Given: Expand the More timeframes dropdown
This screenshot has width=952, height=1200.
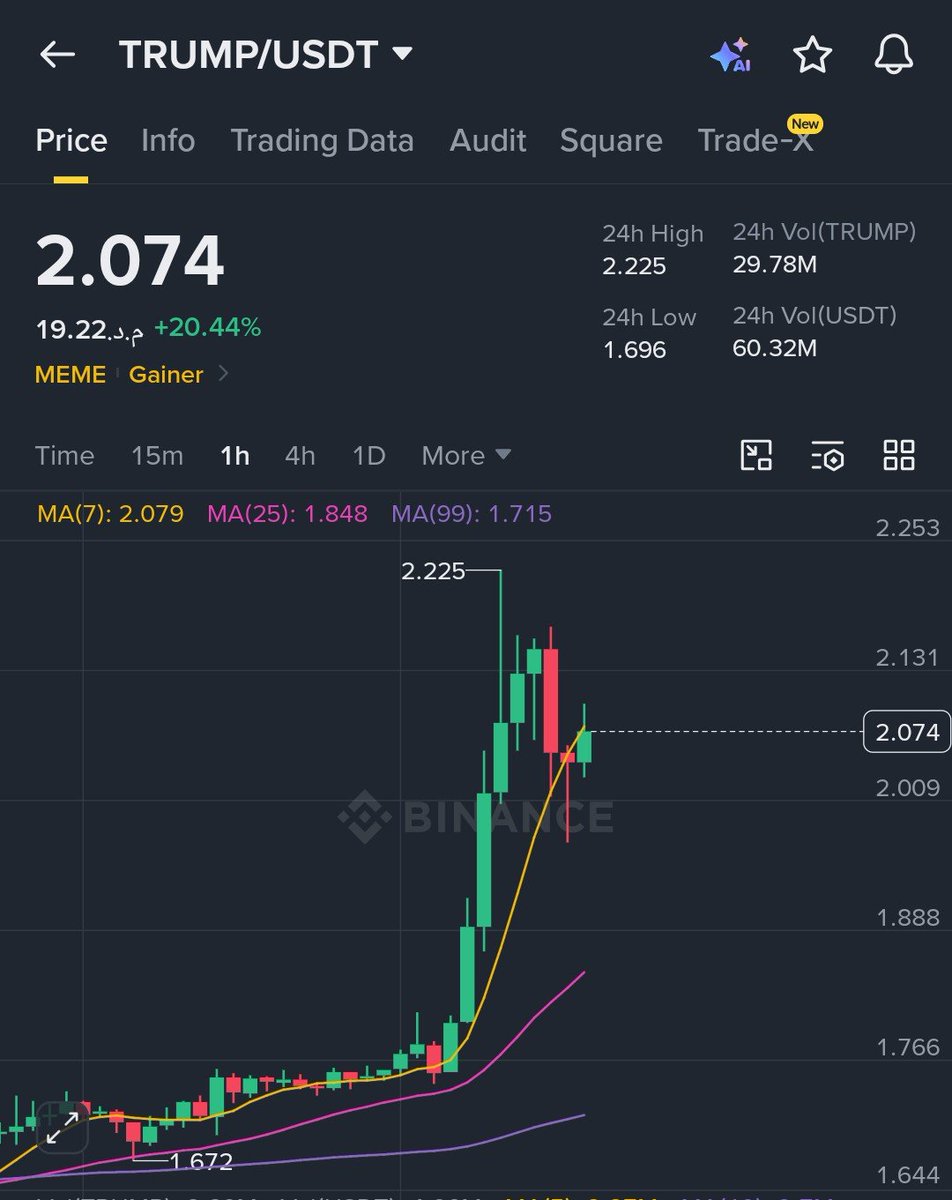Looking at the screenshot, I should pos(466,456).
